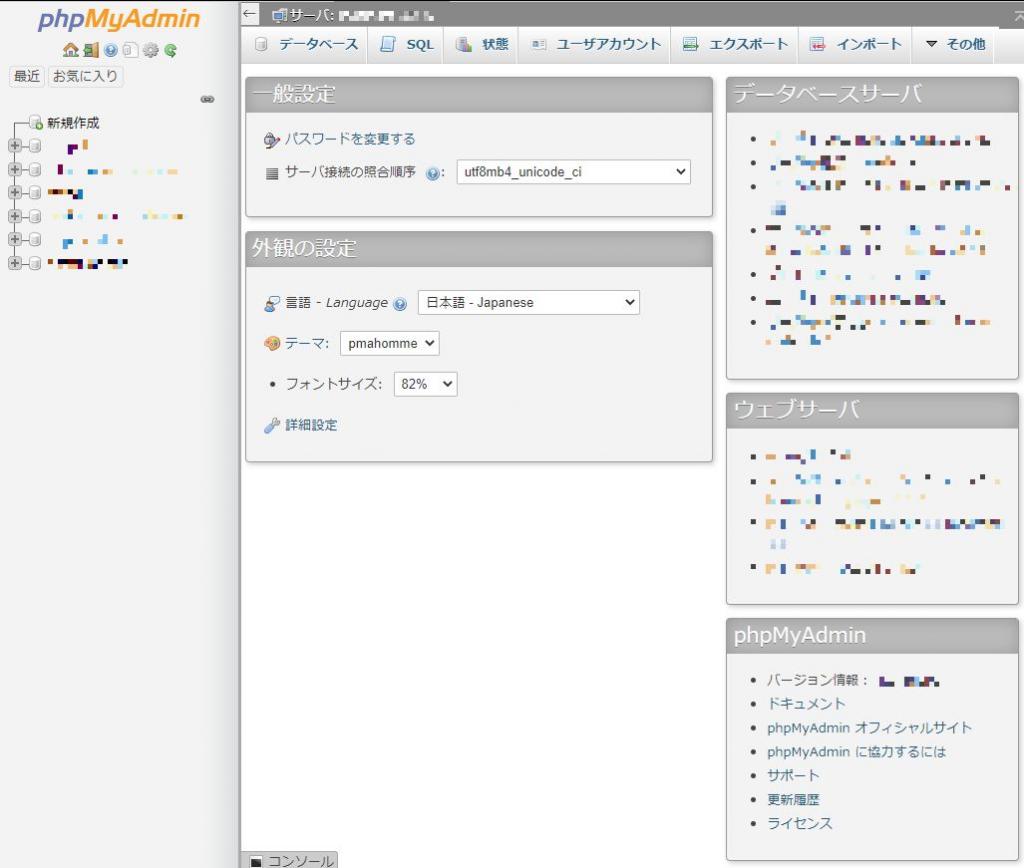Open phpMyAdmin に協力するには link
Viewport: 1024px width, 868px height.
[856, 752]
